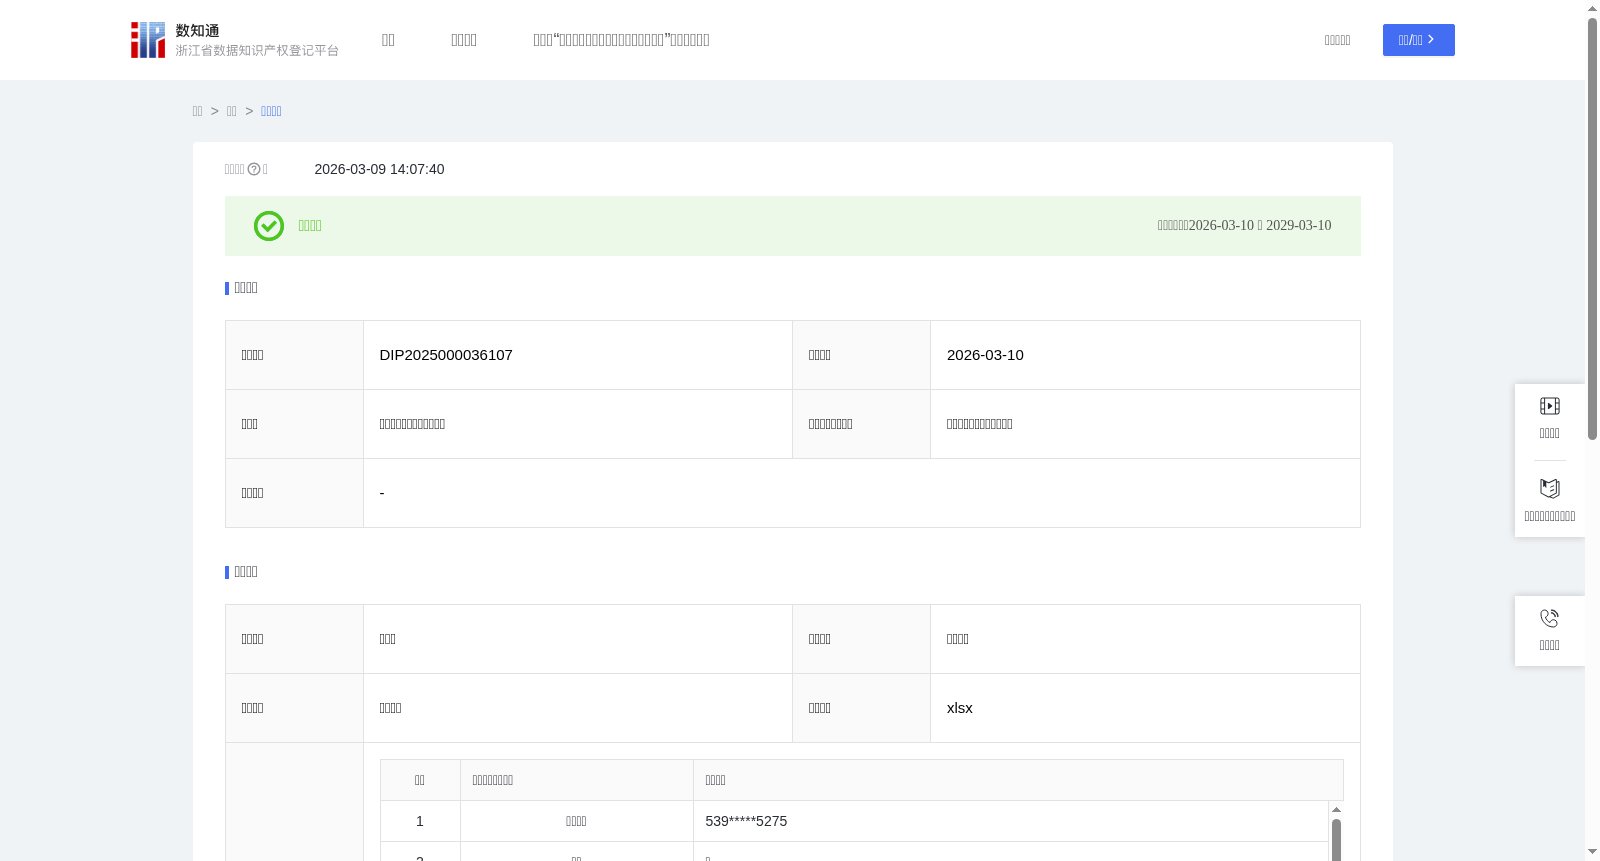Click the page scrollbar up arrow
Screen dimensions: 1600x861
tap(1592, 8)
